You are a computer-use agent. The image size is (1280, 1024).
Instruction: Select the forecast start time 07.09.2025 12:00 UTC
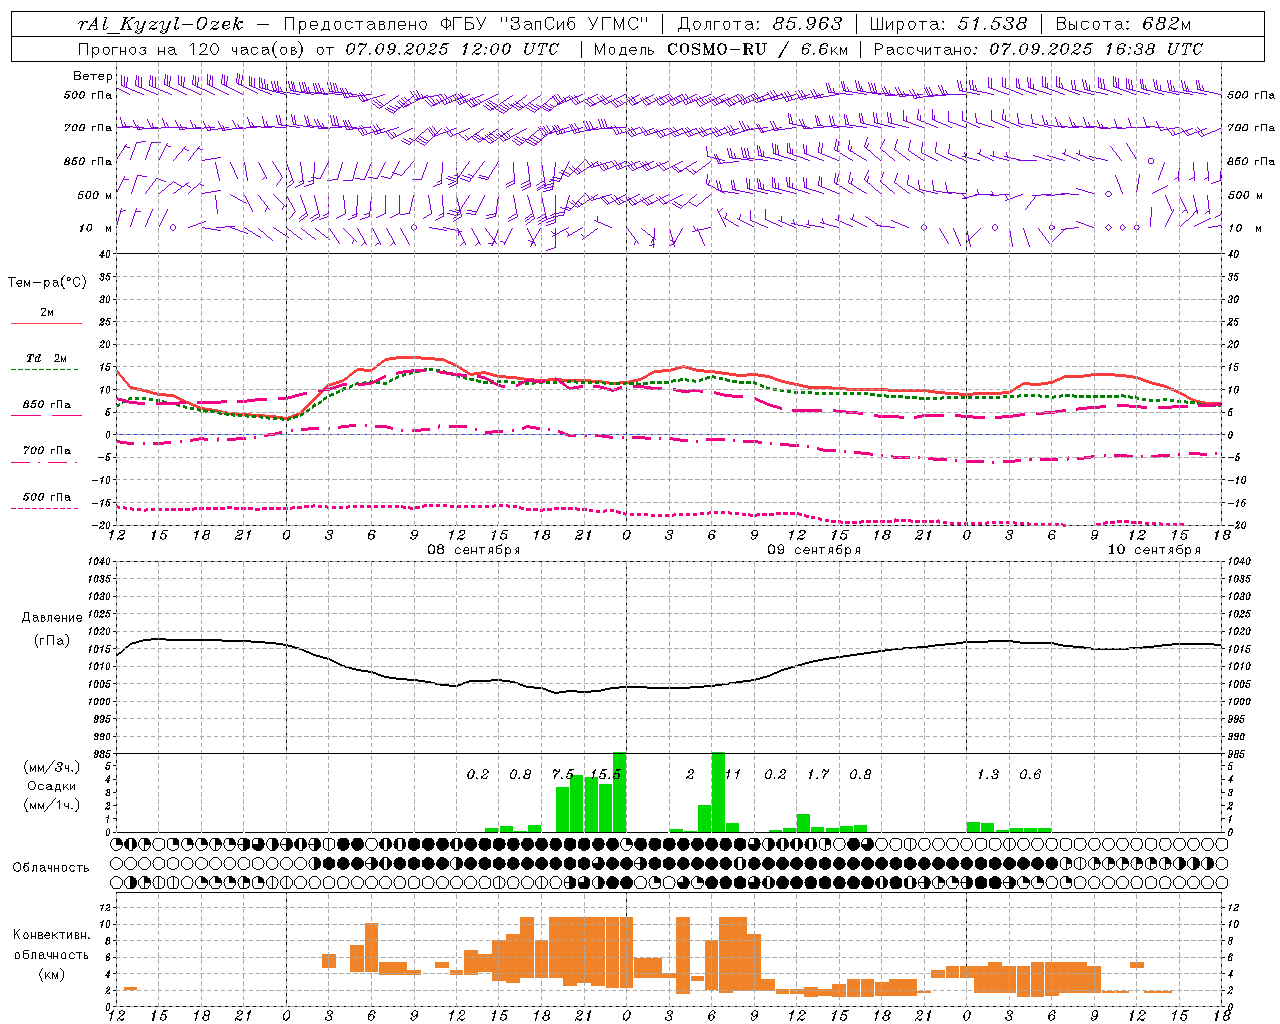pos(452,49)
